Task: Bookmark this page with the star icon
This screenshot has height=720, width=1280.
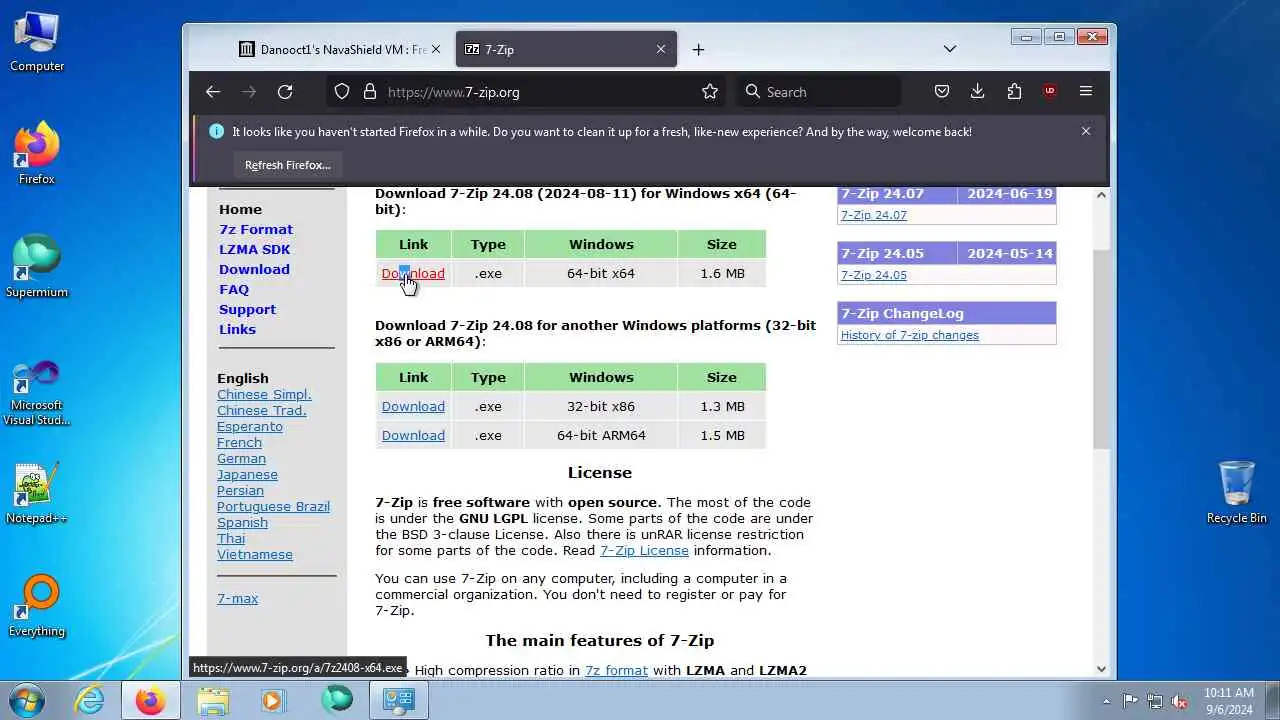Action: [710, 92]
